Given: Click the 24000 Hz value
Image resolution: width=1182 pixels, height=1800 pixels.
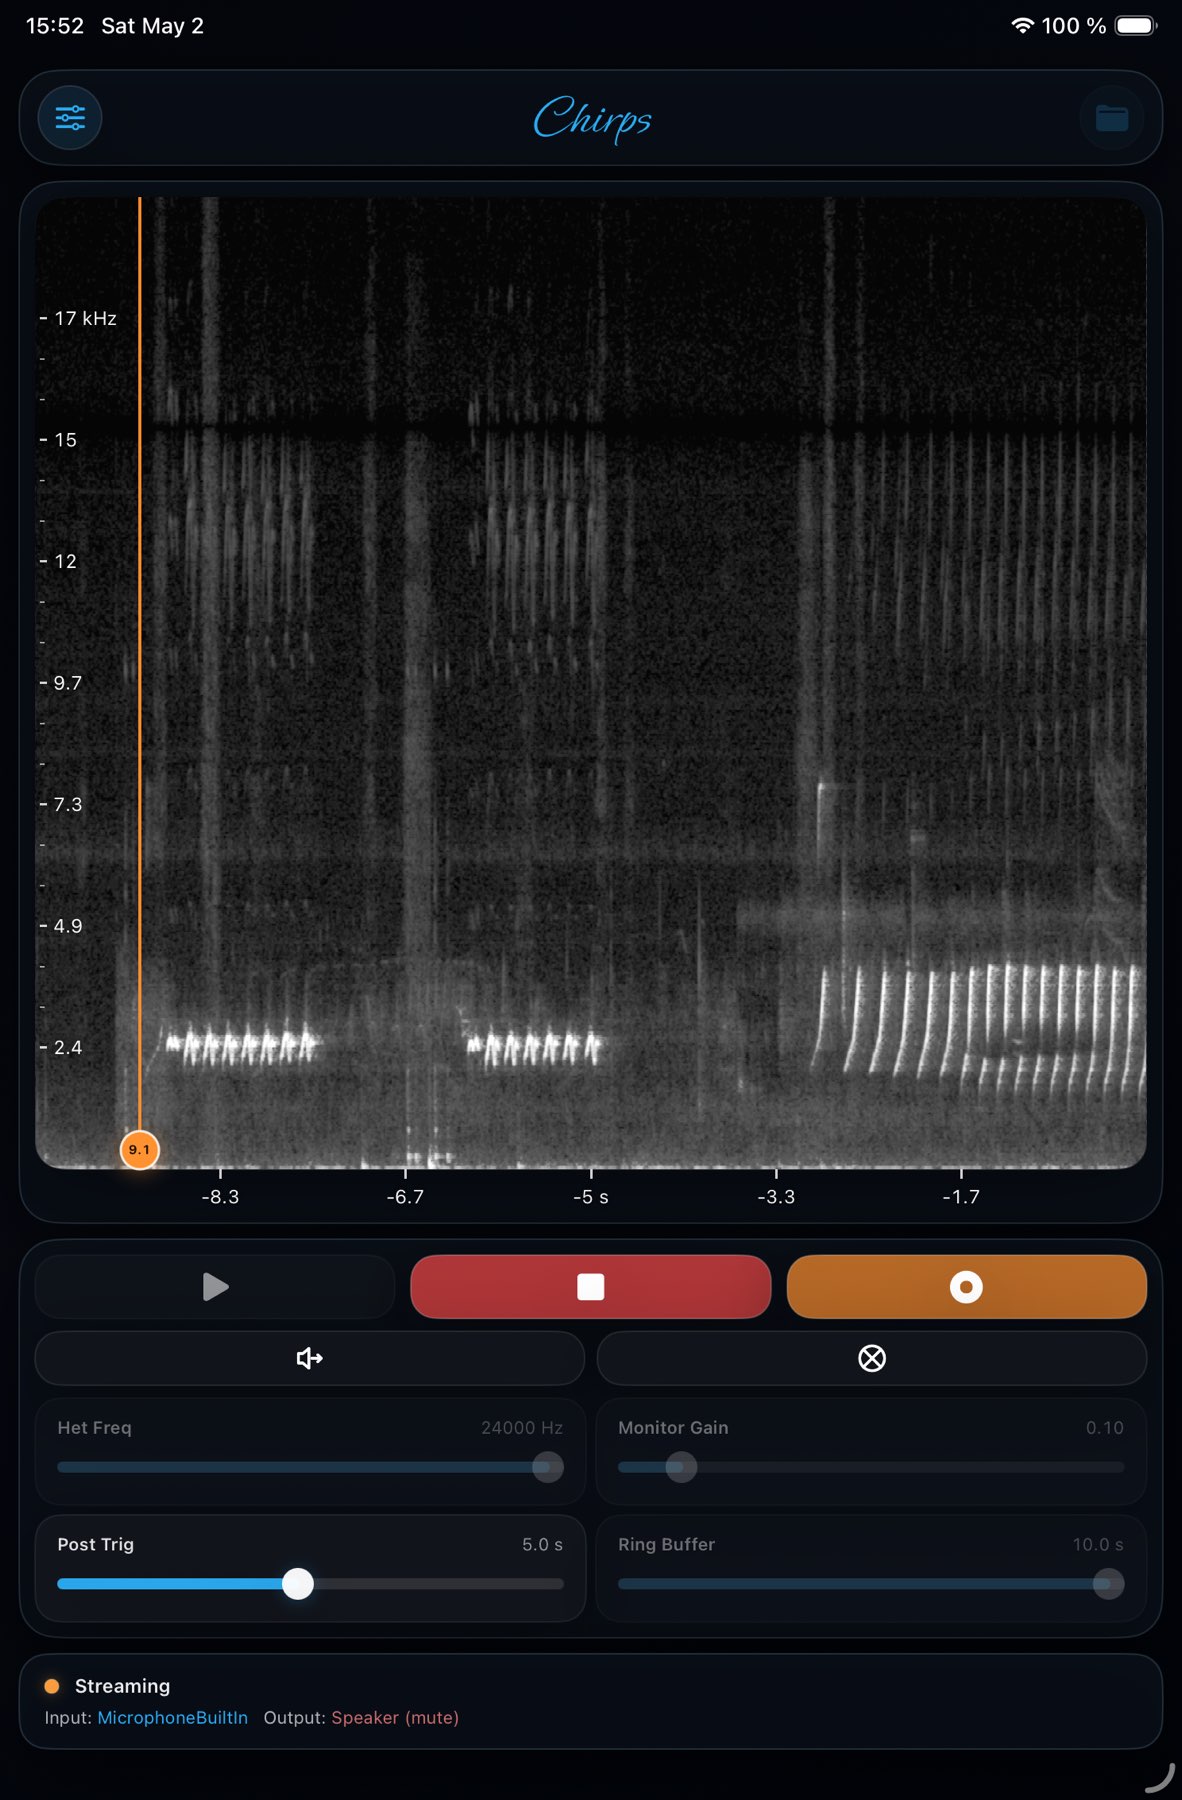Looking at the screenshot, I should click(522, 1428).
